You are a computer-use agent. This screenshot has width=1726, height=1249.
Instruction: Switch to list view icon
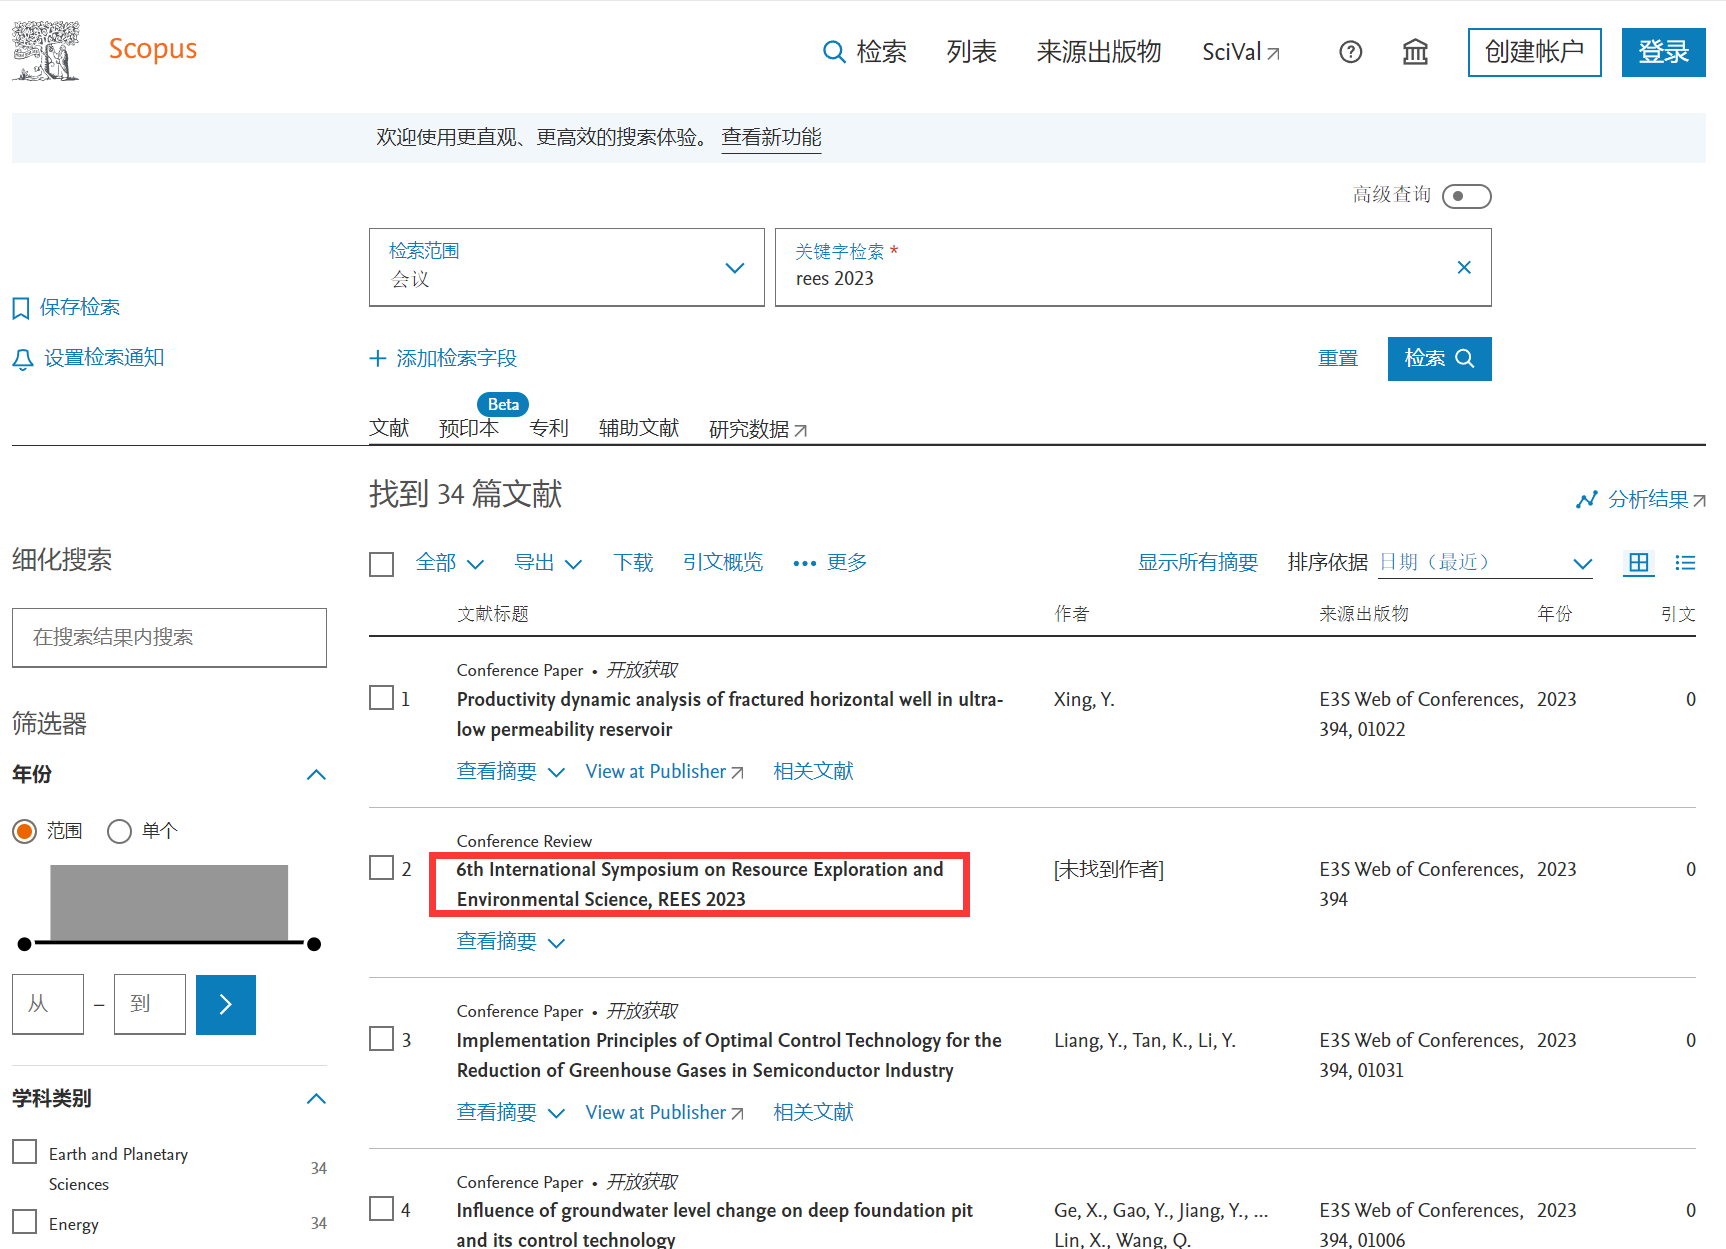1685,563
